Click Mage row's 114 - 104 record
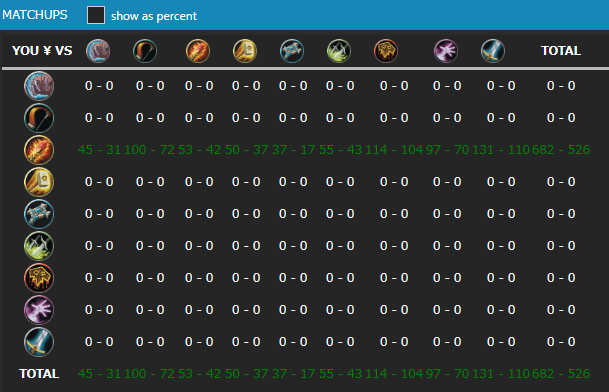609x392 pixels. pyautogui.click(x=394, y=150)
